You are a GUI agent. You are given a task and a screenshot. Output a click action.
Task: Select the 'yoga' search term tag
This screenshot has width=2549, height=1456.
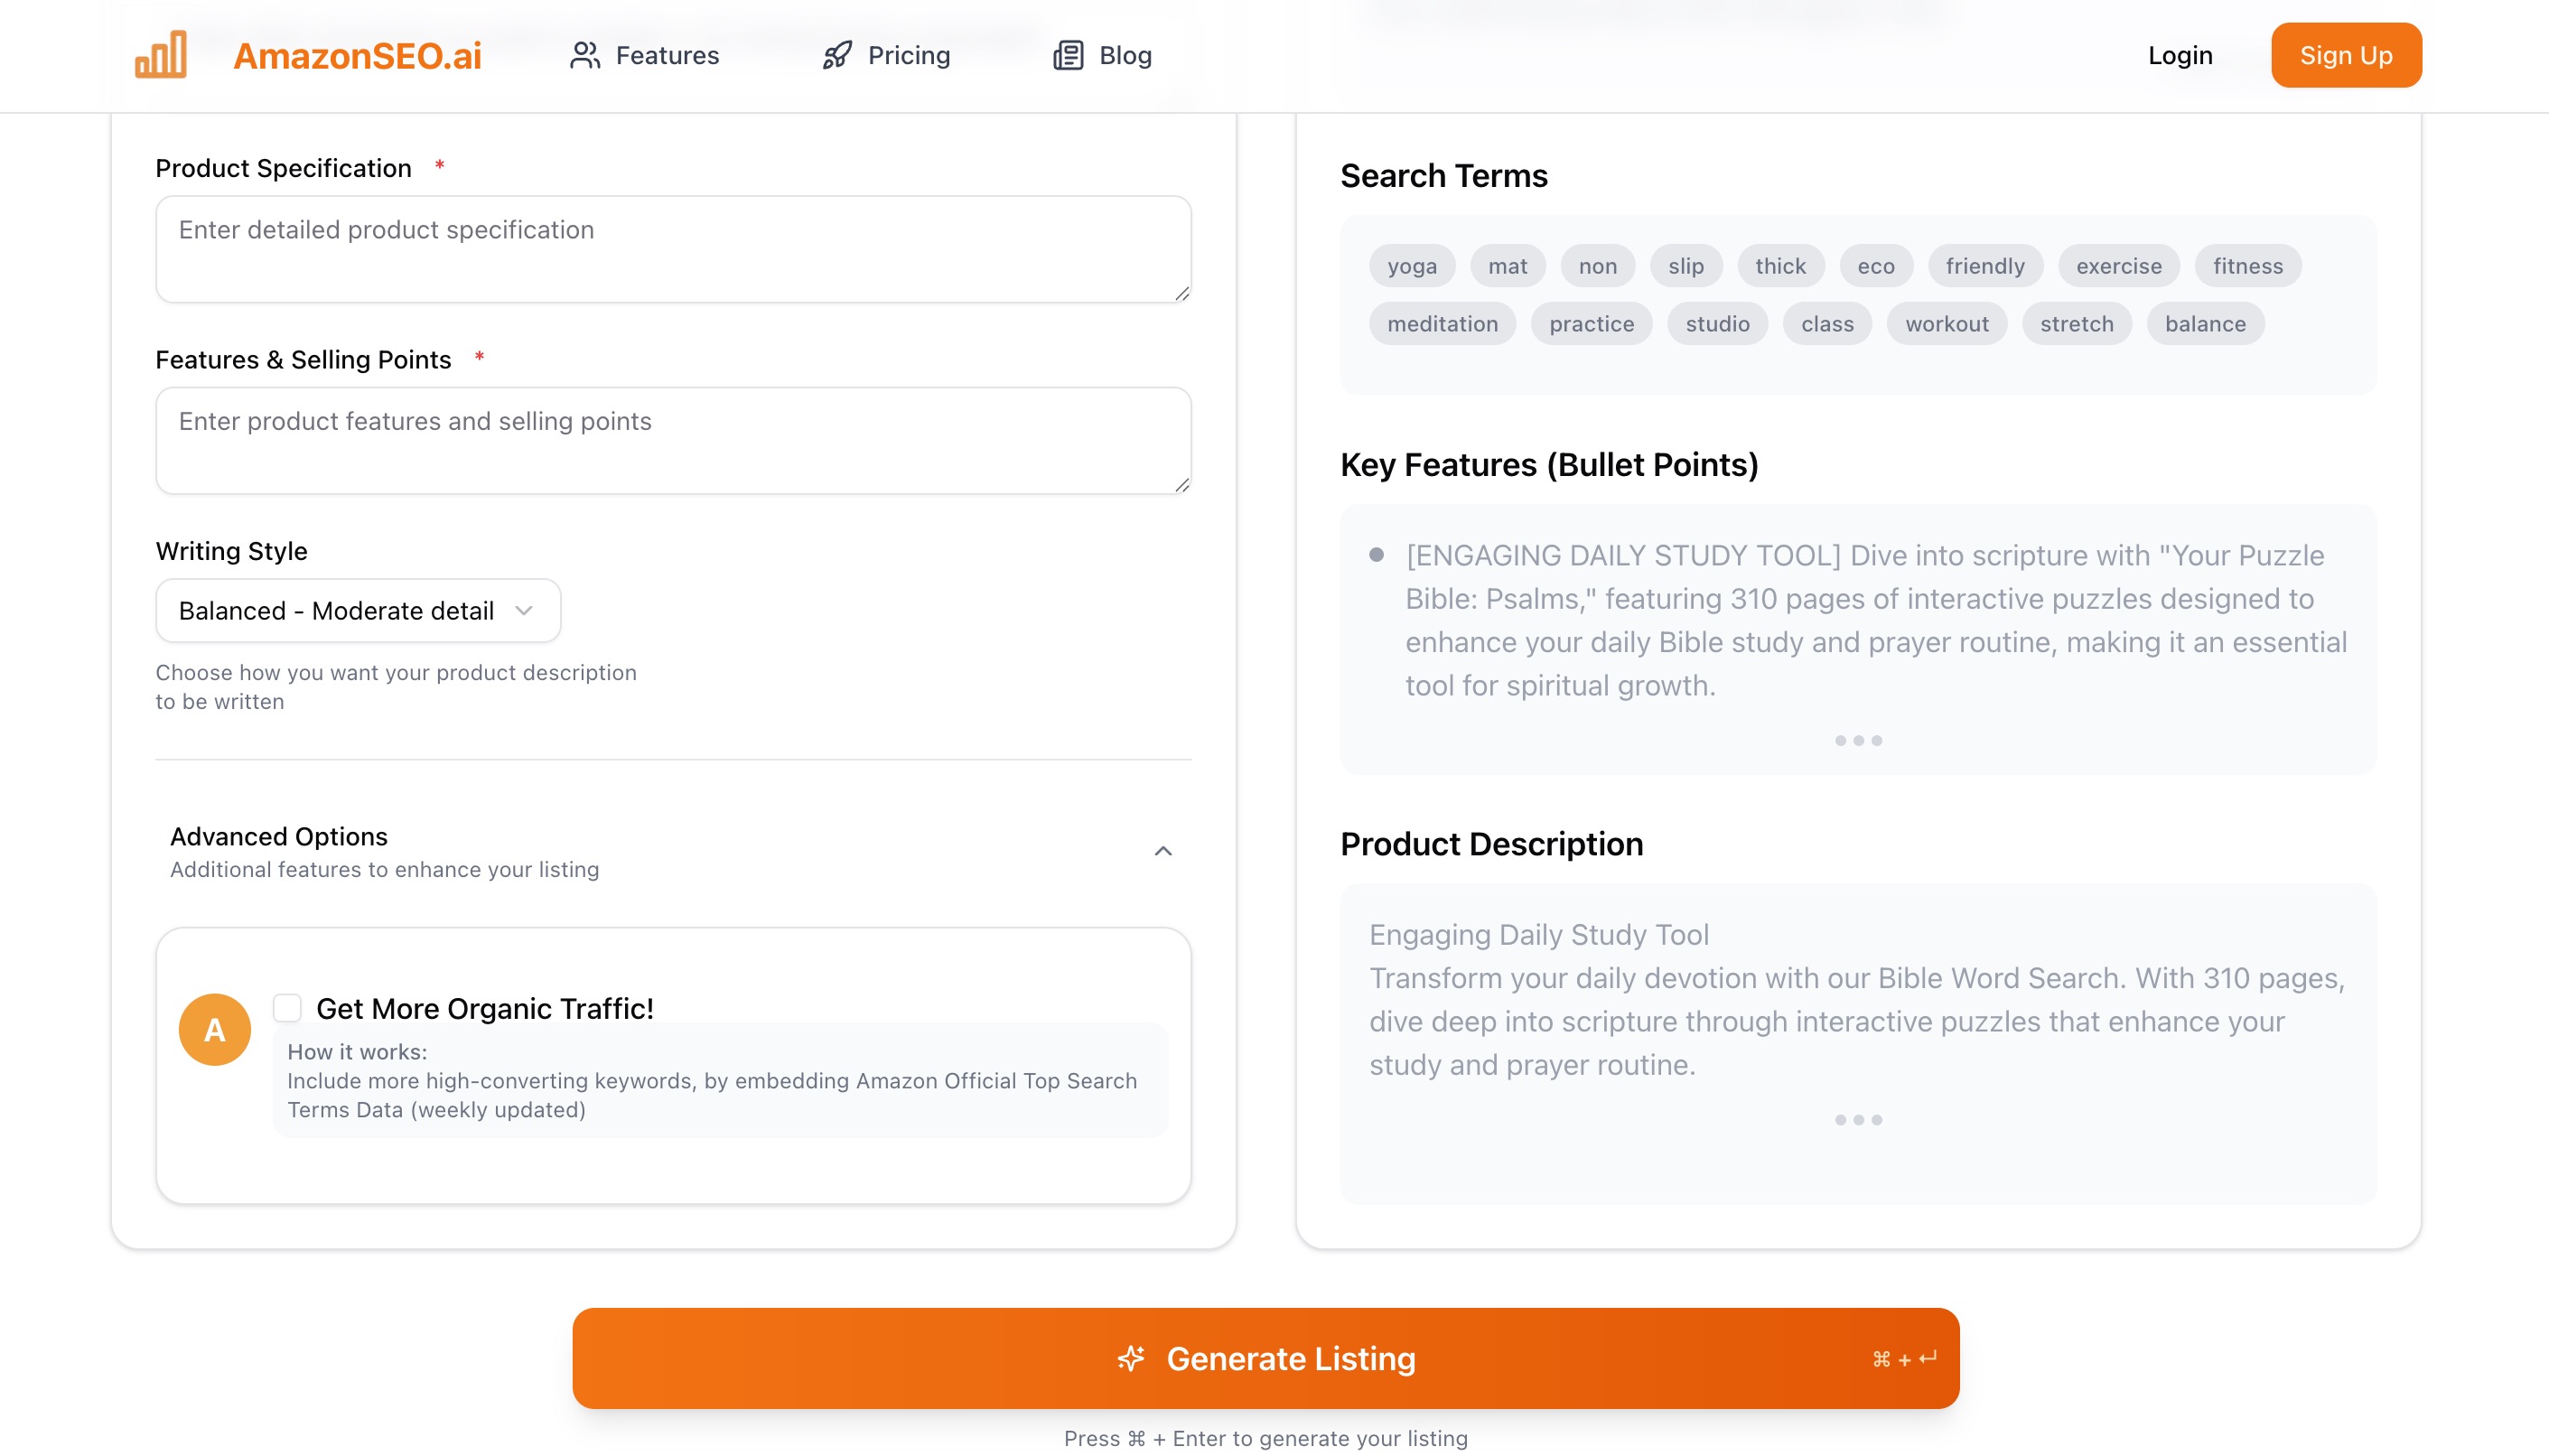1412,266
